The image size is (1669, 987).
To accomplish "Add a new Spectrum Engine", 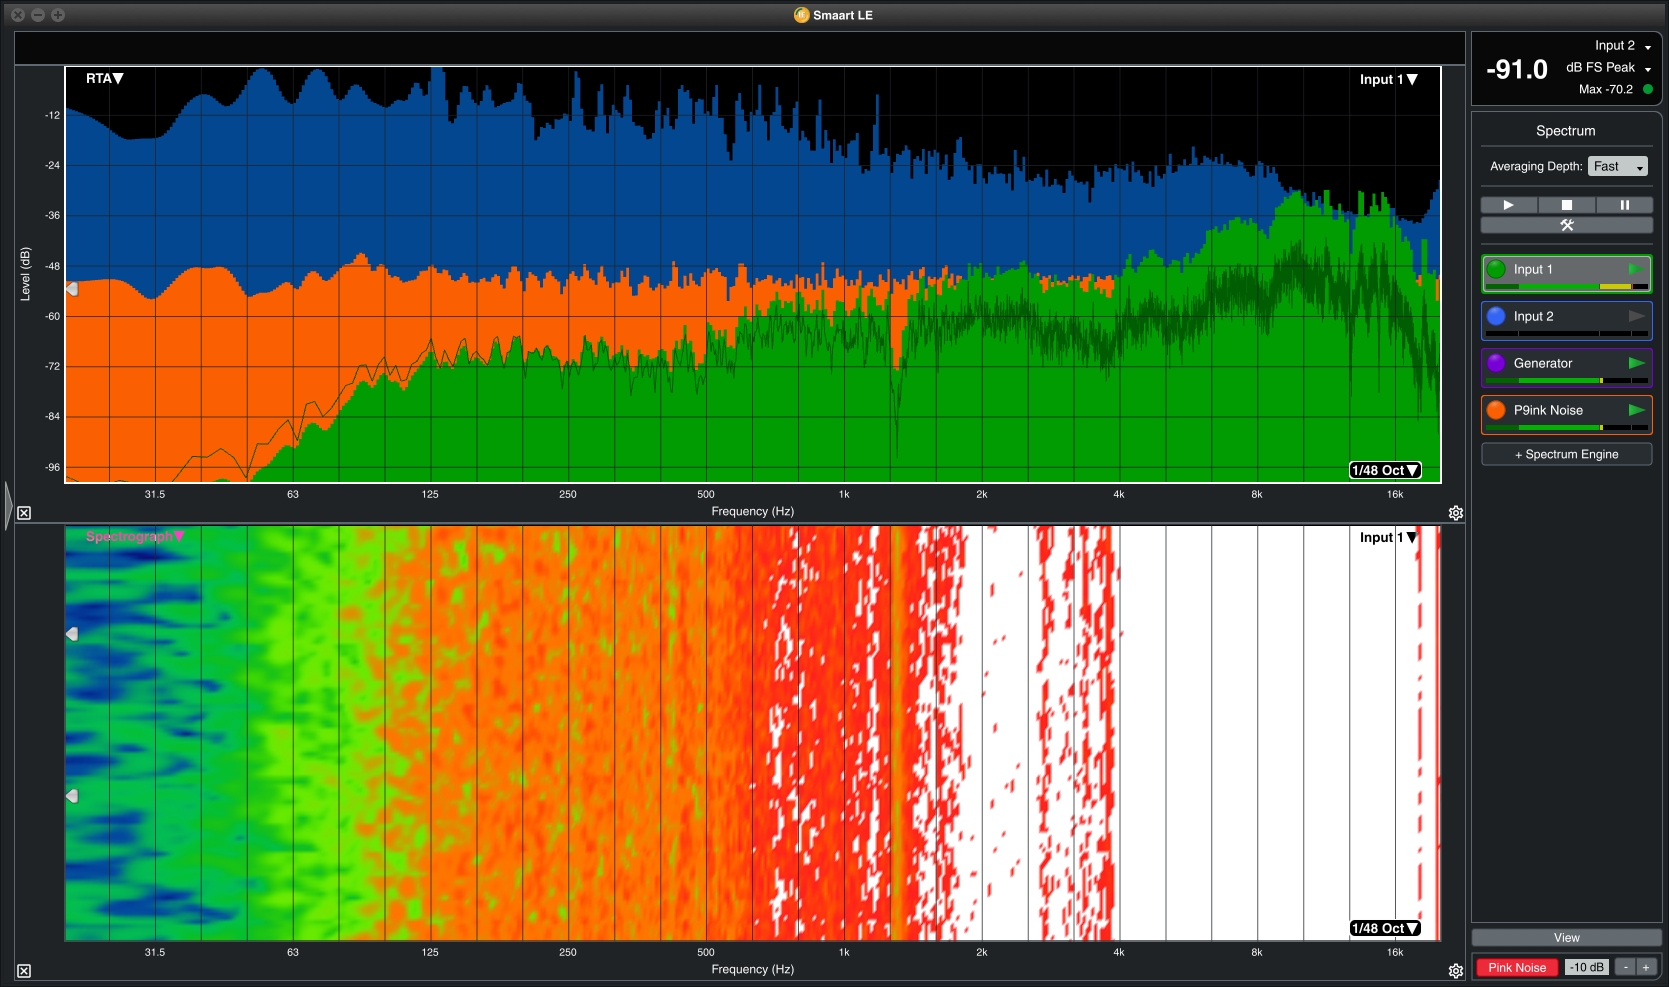I will pos(1566,454).
